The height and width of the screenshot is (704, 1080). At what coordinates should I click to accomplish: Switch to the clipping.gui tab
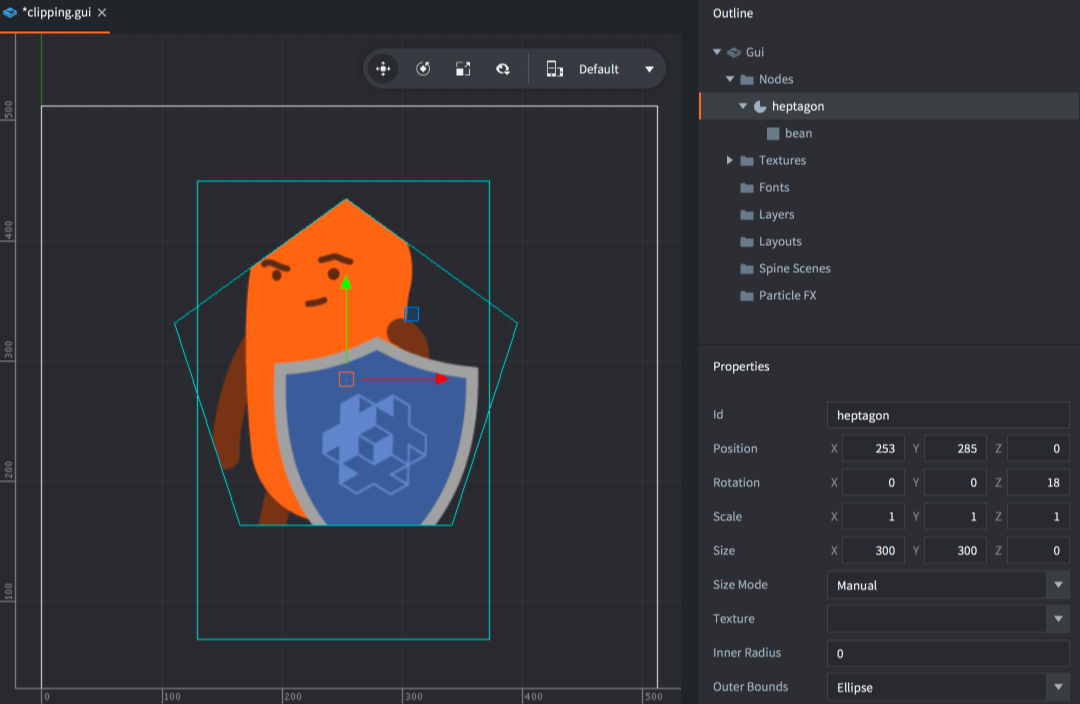(x=54, y=15)
